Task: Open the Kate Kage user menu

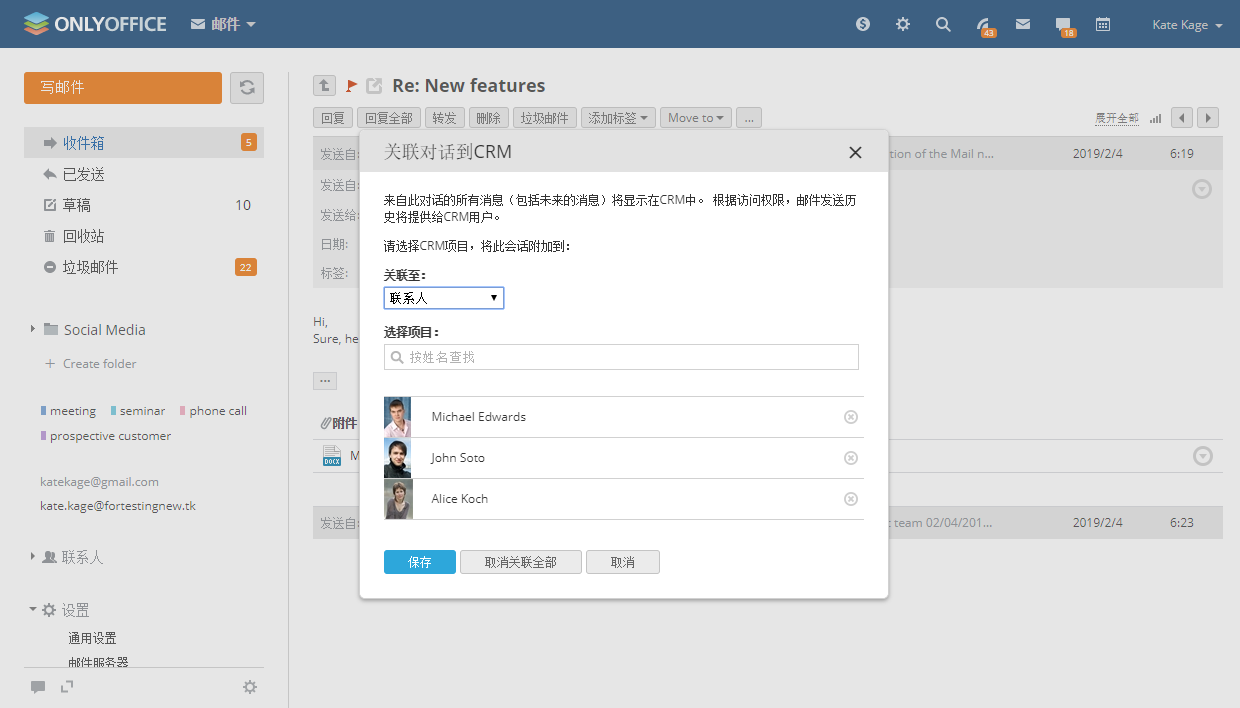Action: point(1187,25)
